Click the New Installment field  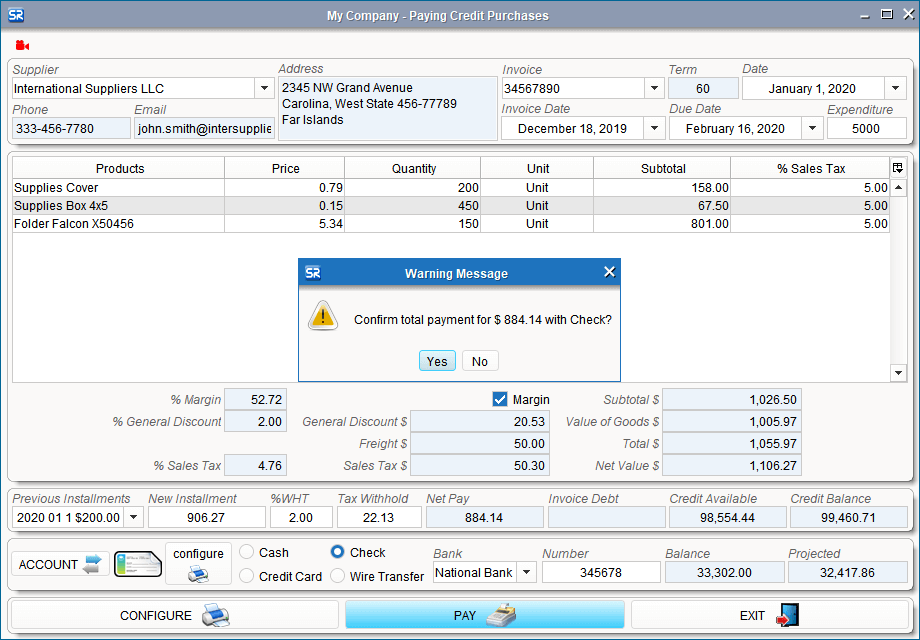click(x=207, y=517)
